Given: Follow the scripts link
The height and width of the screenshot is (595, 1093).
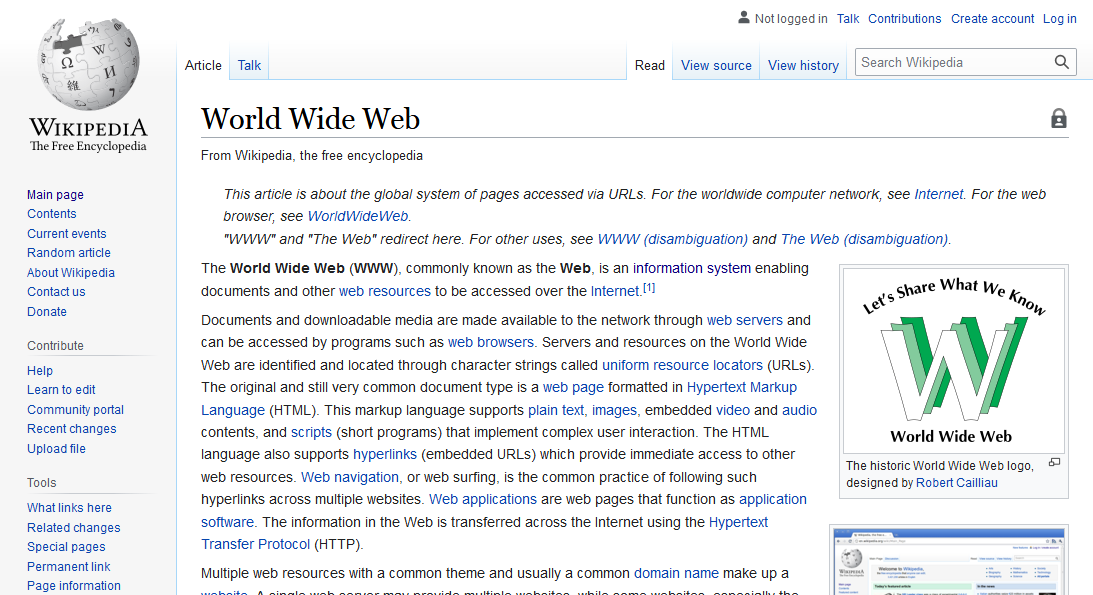Looking at the screenshot, I should 311,433.
